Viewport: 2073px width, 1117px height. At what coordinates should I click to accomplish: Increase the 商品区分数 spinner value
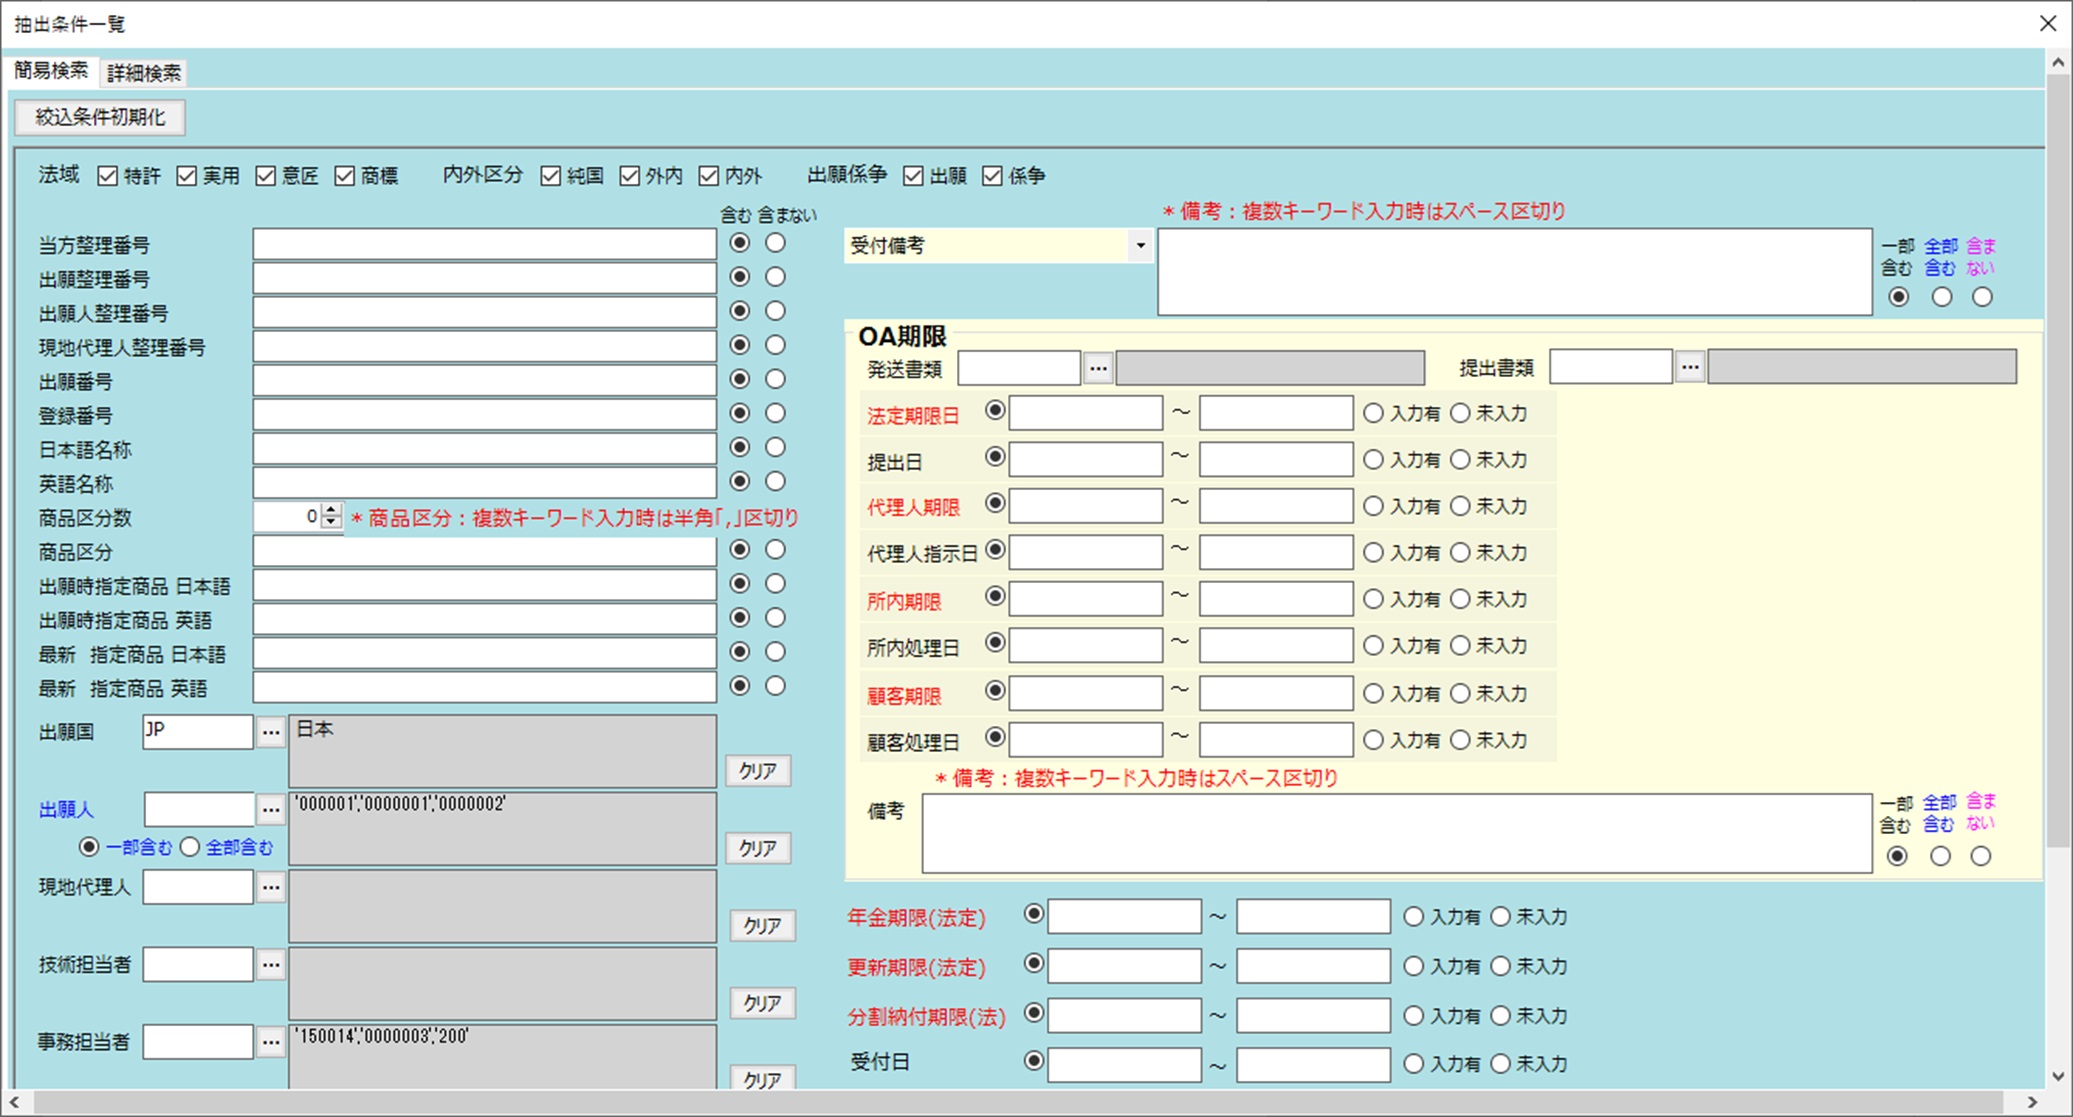(x=332, y=510)
